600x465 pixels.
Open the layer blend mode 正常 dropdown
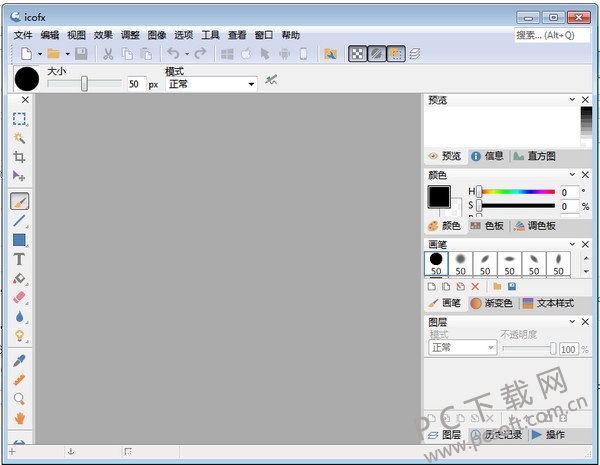click(x=463, y=348)
